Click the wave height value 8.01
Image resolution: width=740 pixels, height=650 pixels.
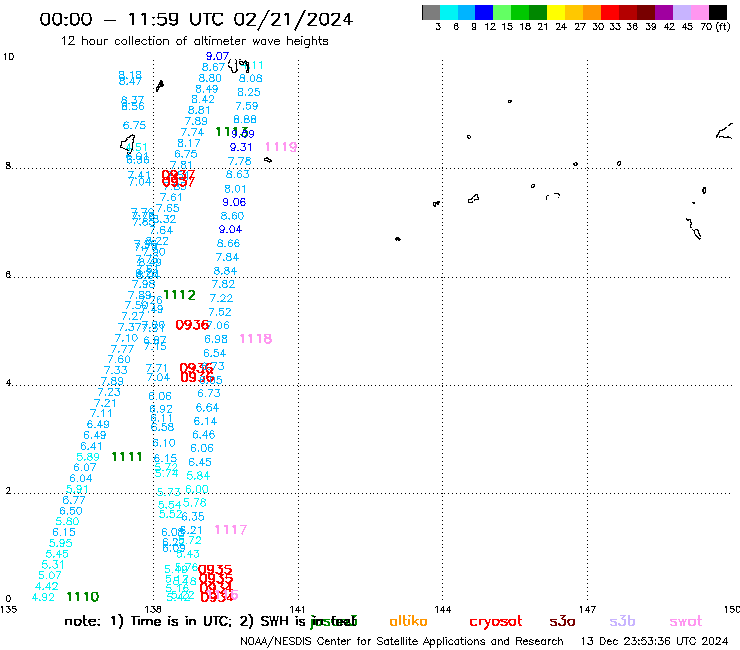235,189
